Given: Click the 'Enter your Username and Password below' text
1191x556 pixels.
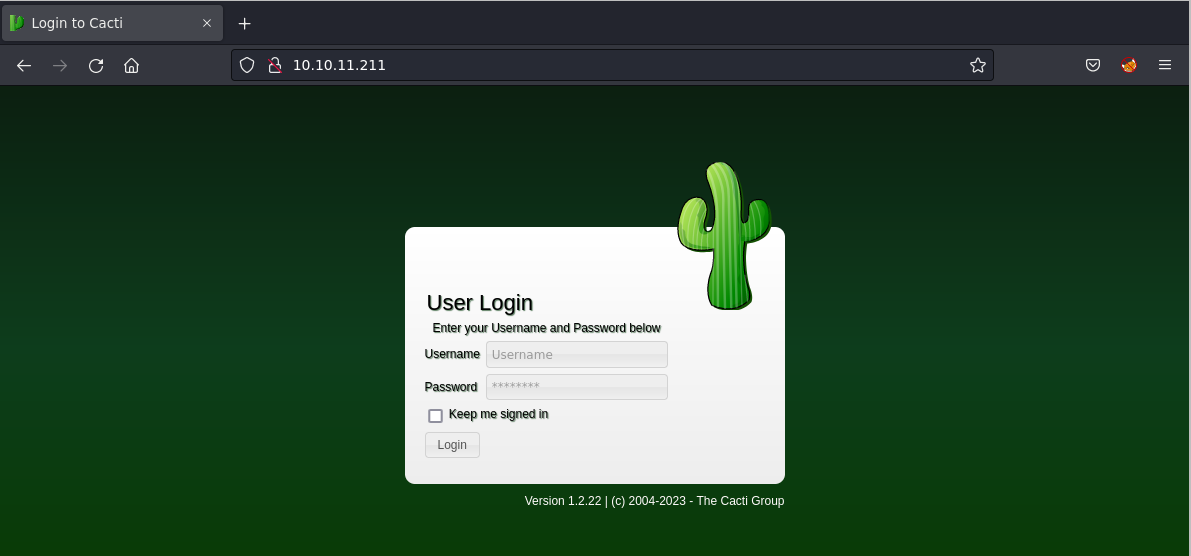Looking at the screenshot, I should [x=546, y=328].
